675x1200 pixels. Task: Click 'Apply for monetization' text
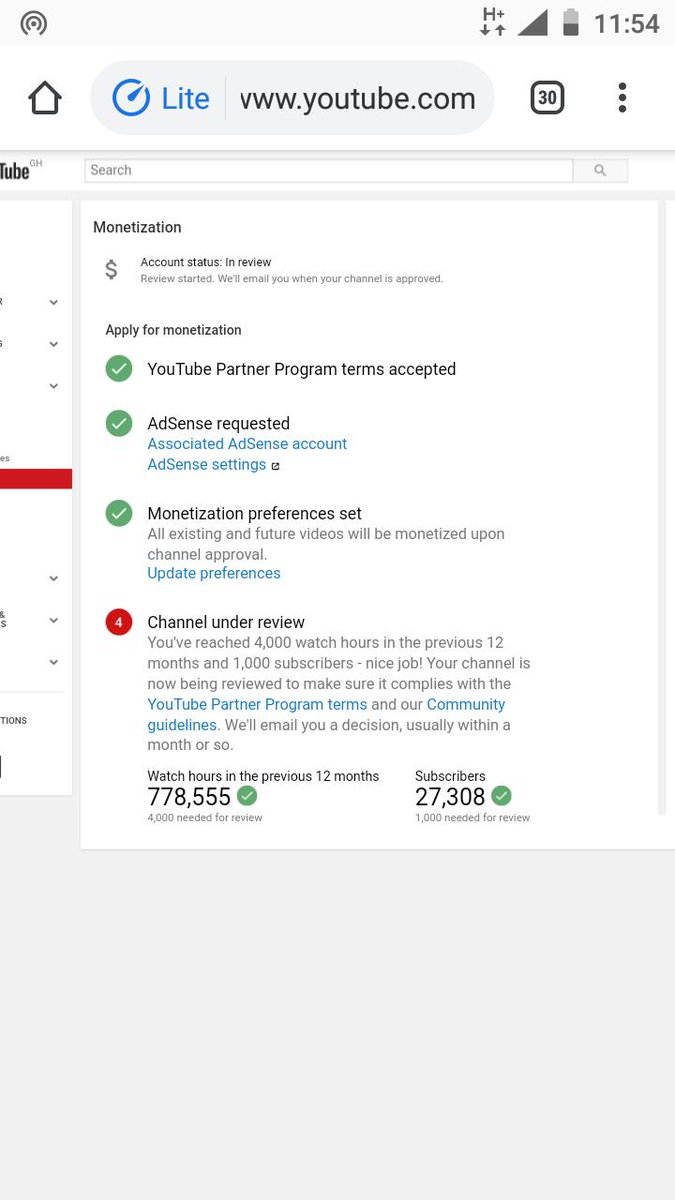point(174,330)
